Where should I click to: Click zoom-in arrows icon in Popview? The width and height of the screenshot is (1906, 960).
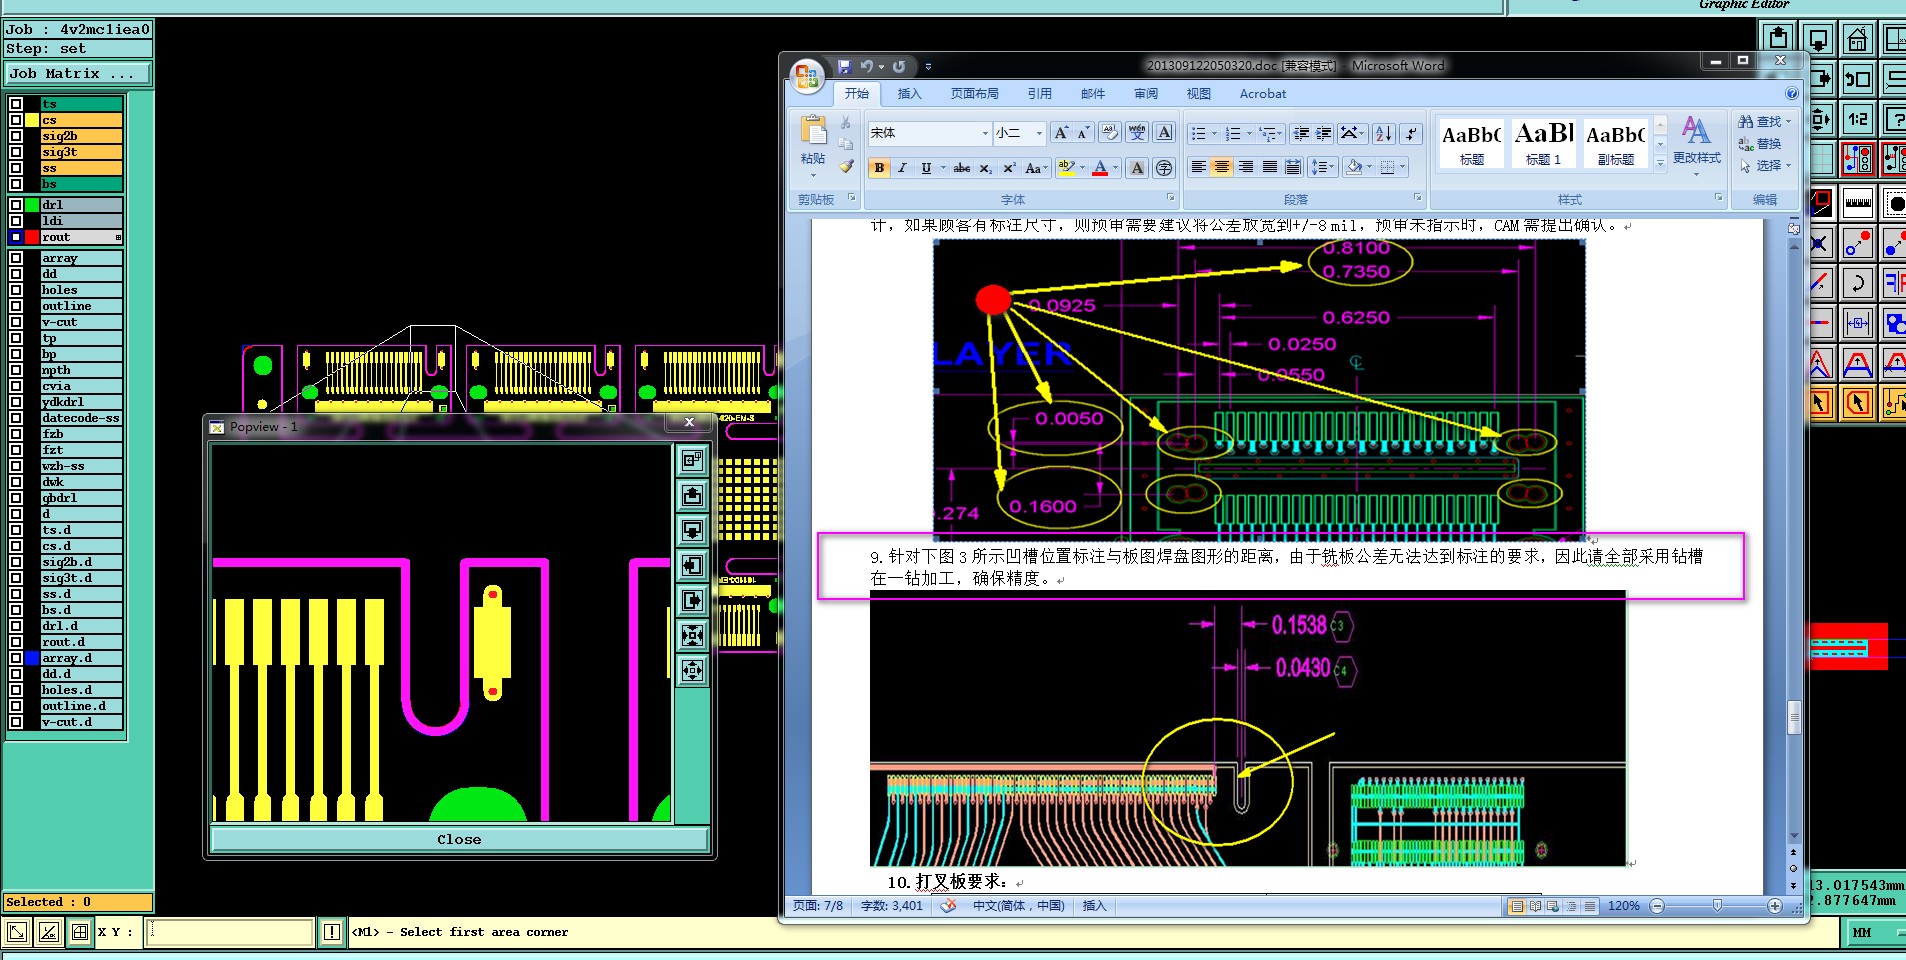pyautogui.click(x=692, y=635)
